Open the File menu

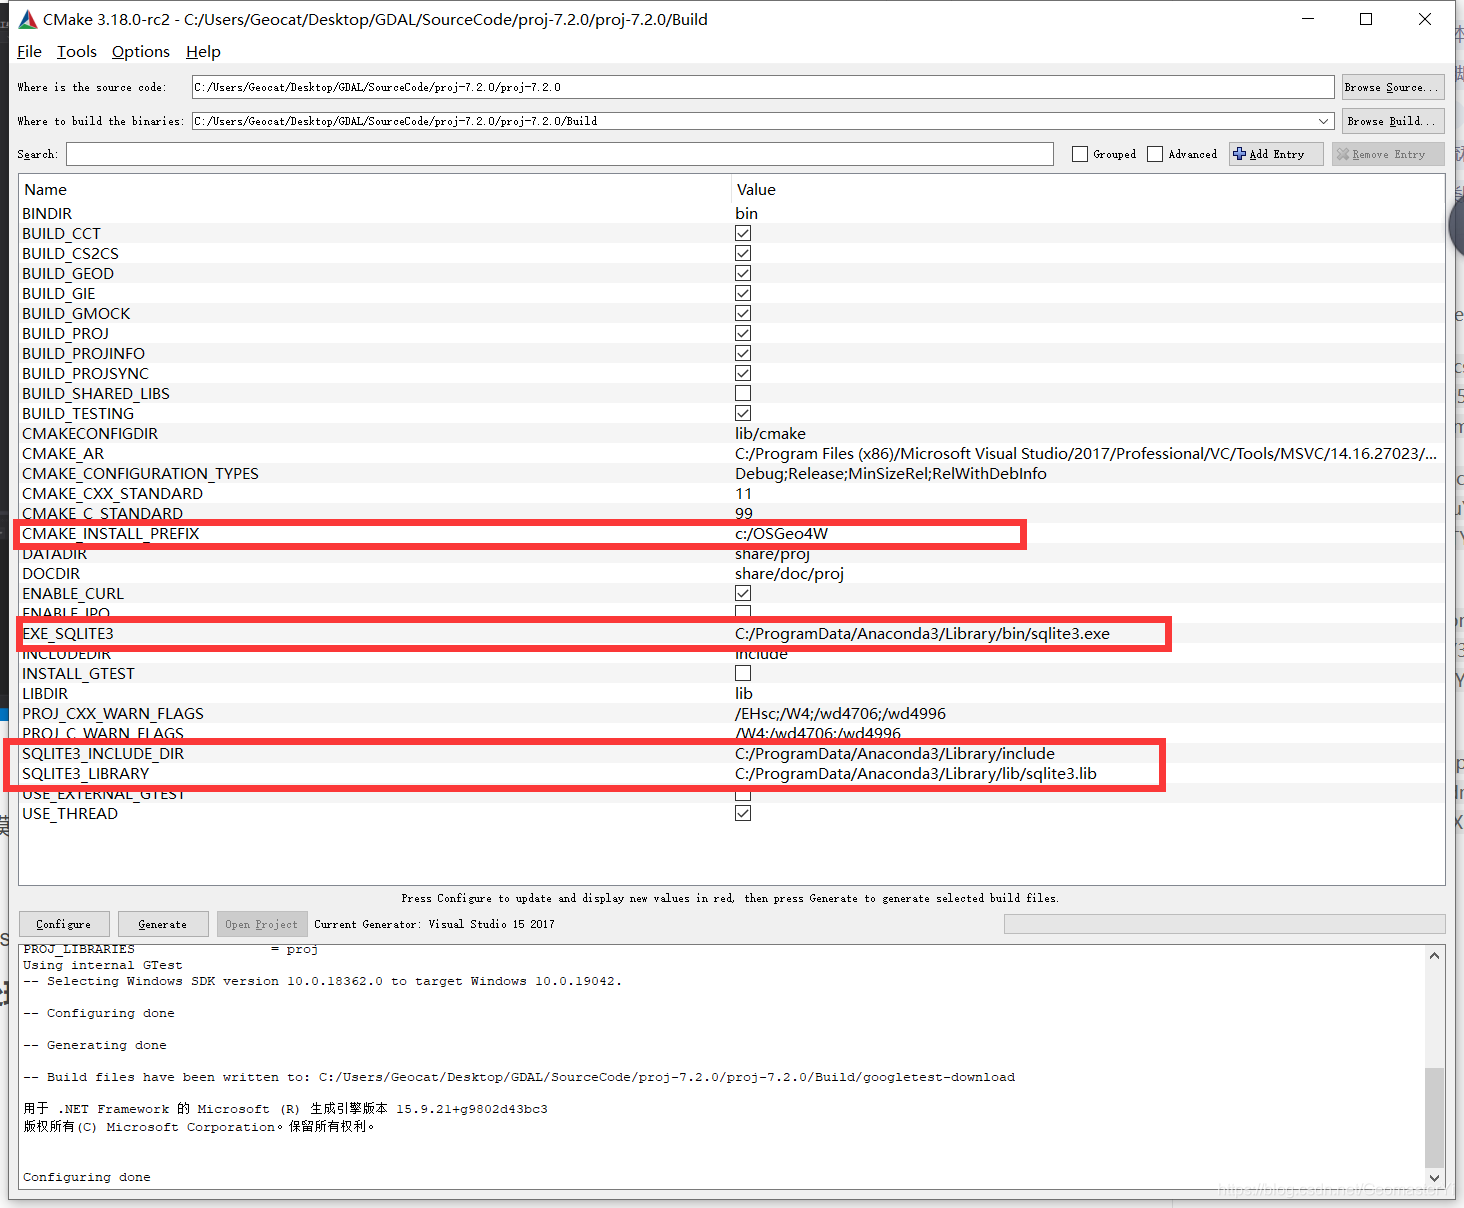point(29,52)
